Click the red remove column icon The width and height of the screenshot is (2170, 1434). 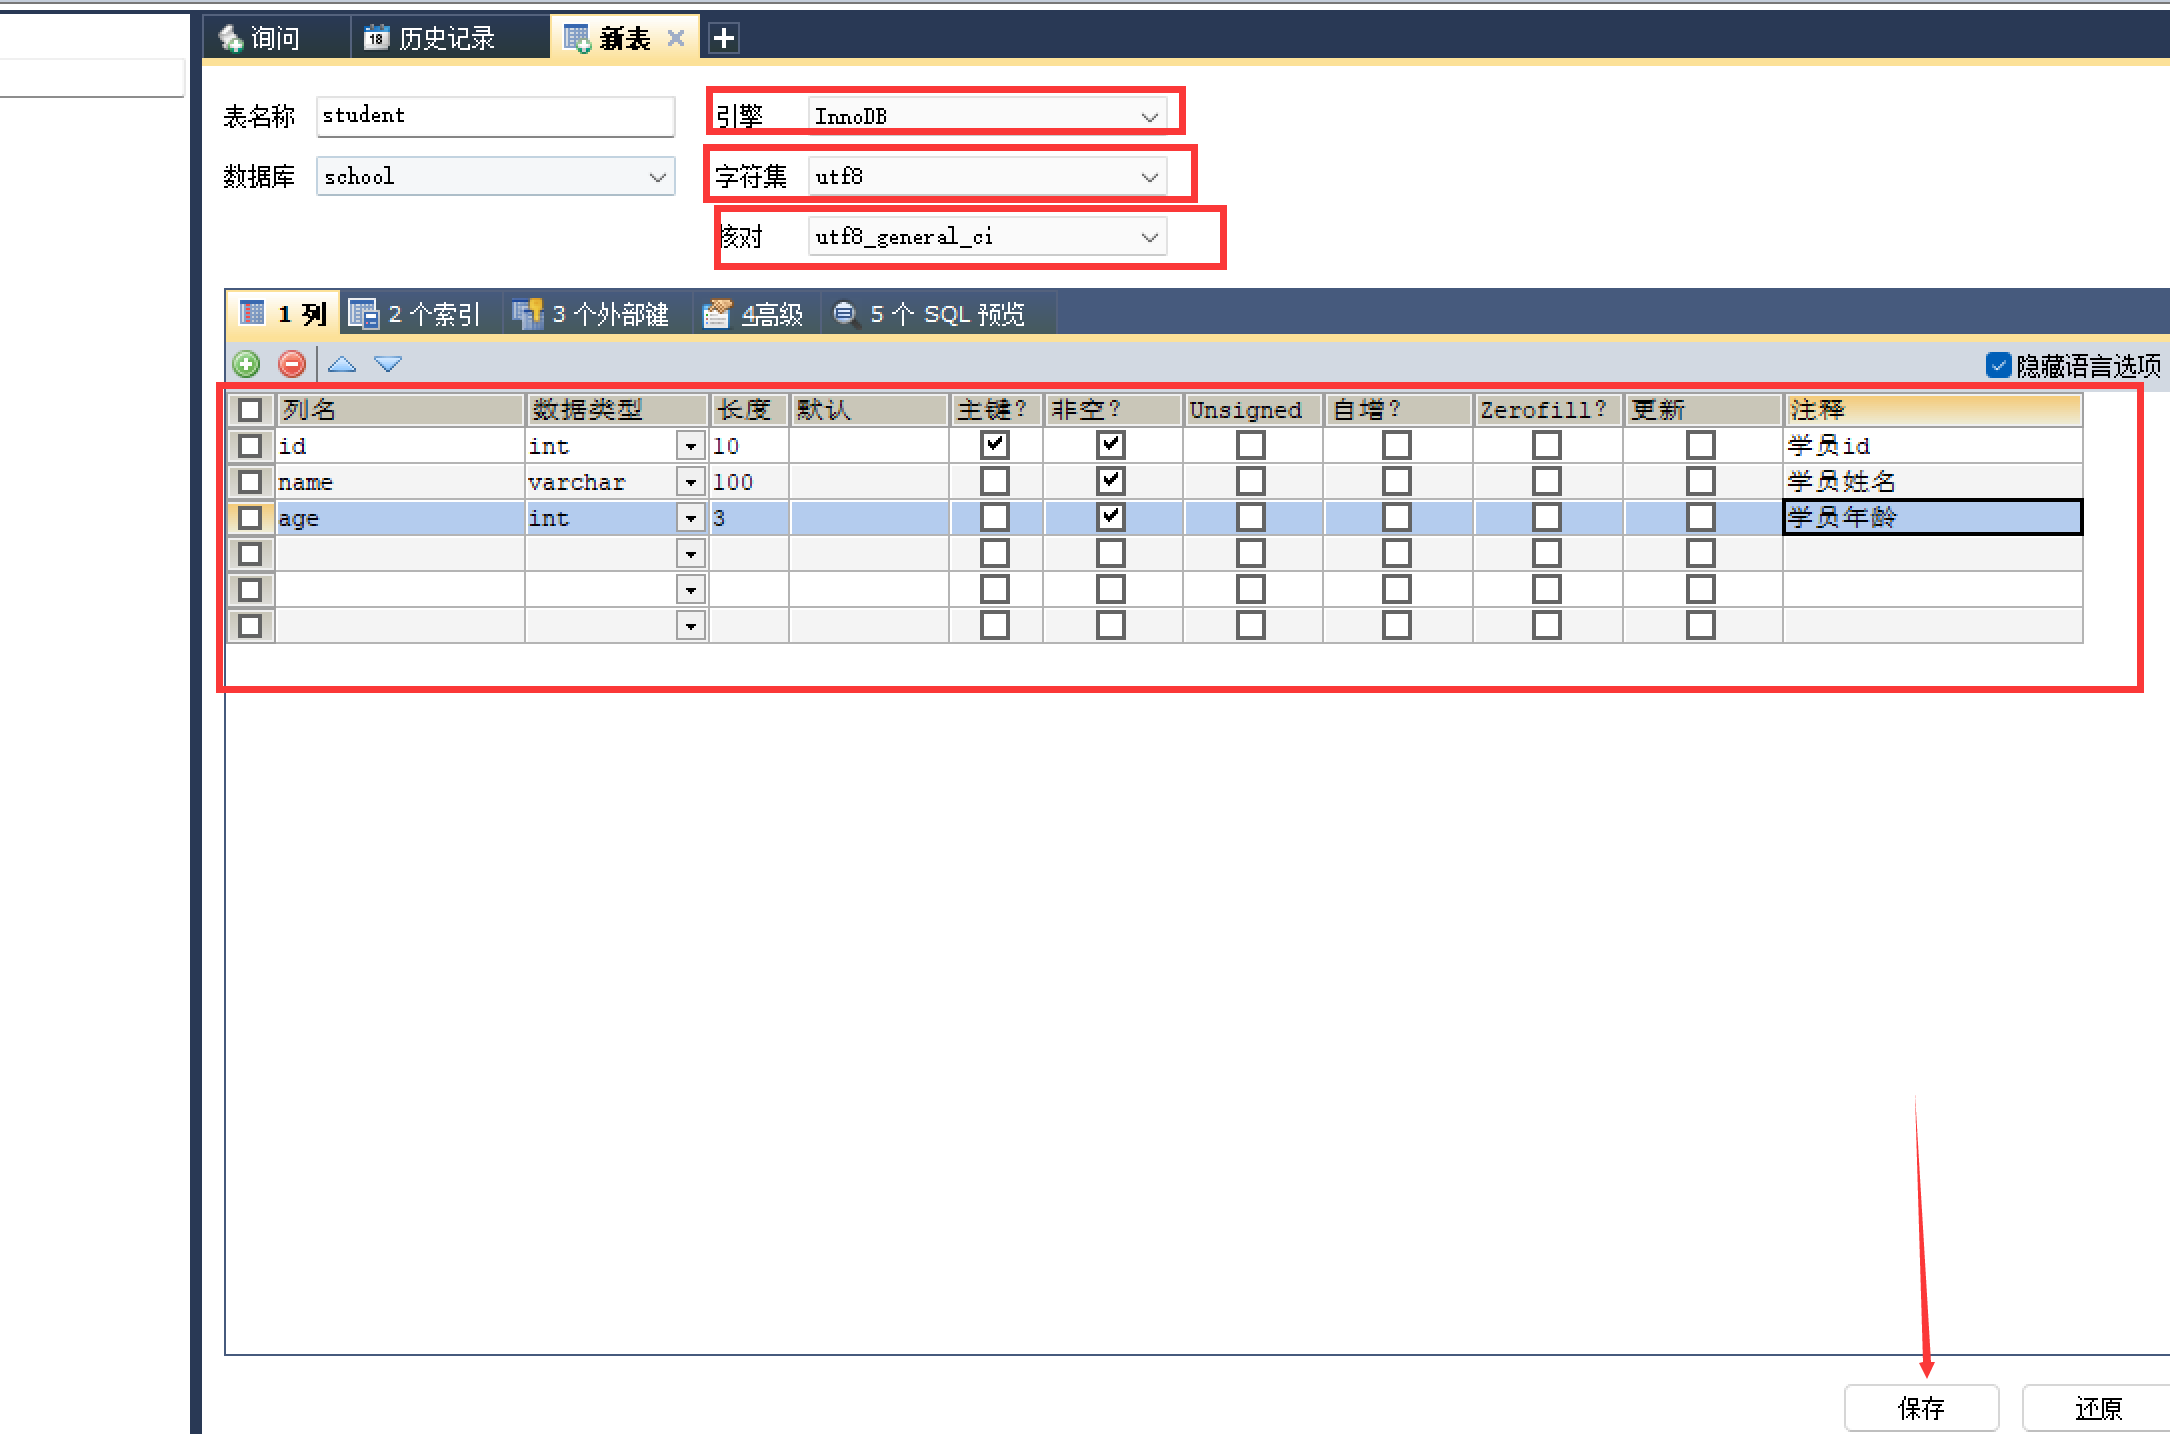point(292,364)
